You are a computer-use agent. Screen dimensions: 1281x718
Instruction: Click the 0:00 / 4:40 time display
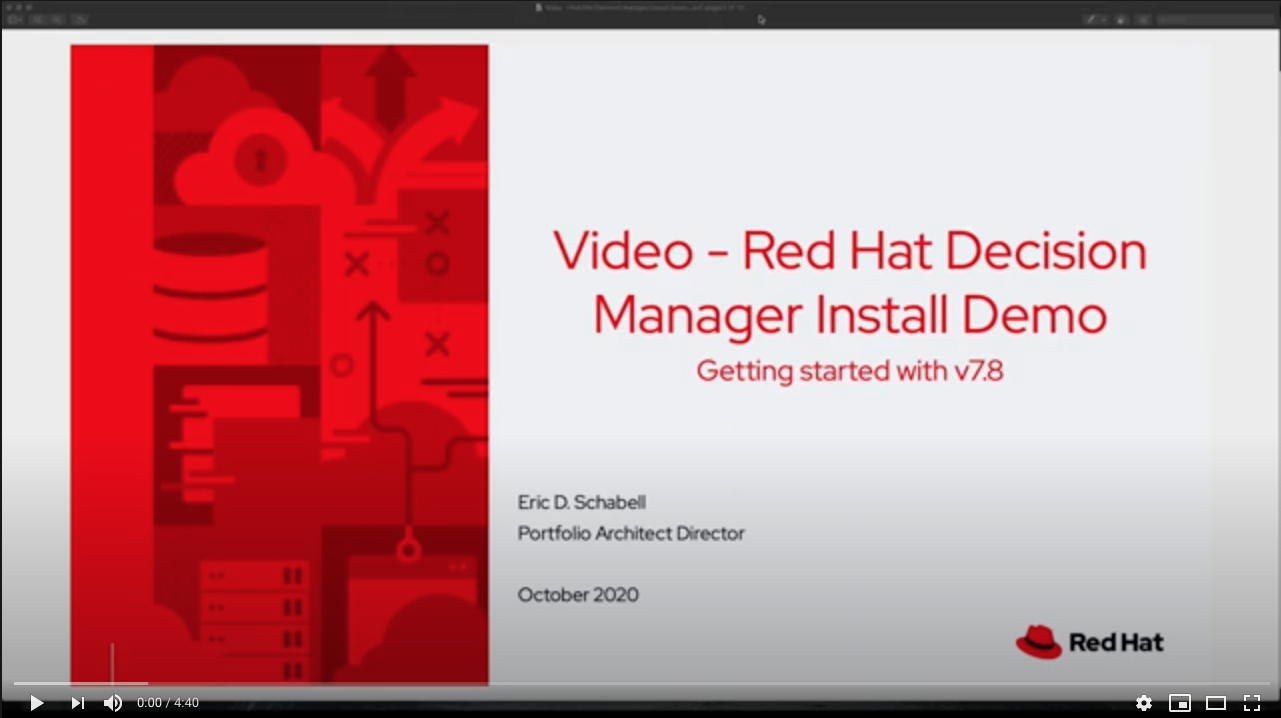[168, 703]
